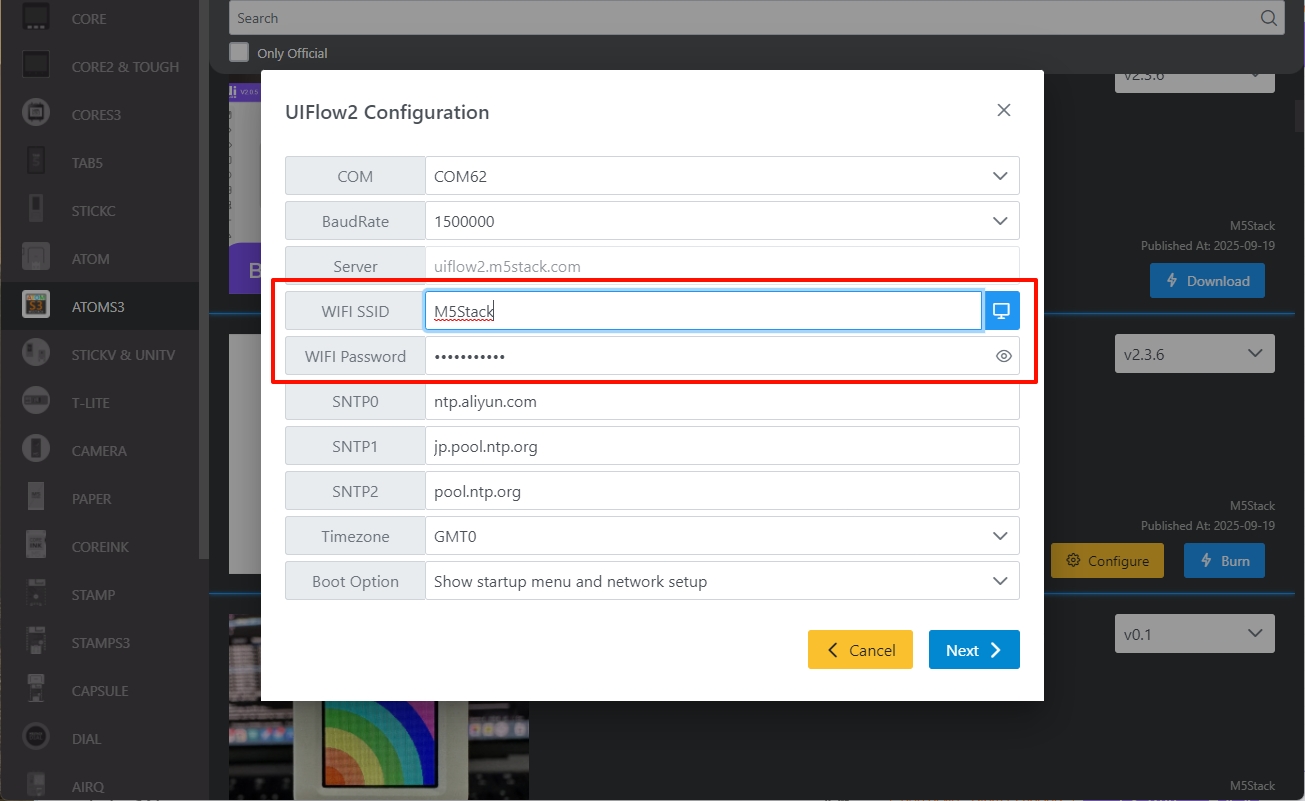
Task: Select TAB5 device icon
Action: [36, 162]
